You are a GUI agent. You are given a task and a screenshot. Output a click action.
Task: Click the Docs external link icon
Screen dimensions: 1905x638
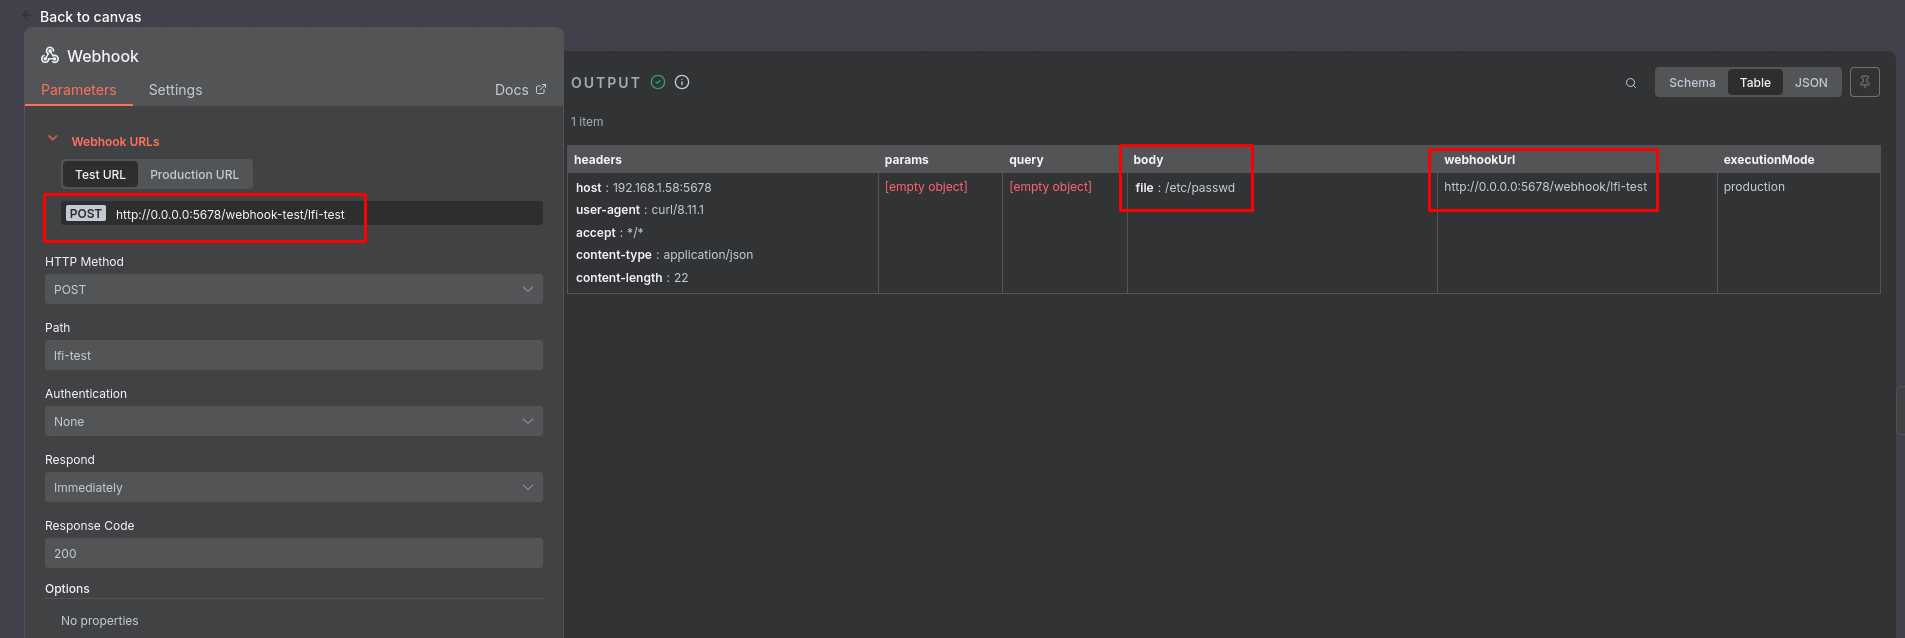coord(541,89)
